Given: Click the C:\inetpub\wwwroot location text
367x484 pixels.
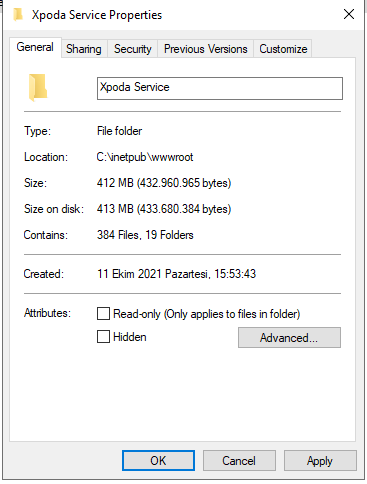Looking at the screenshot, I should tap(145, 157).
